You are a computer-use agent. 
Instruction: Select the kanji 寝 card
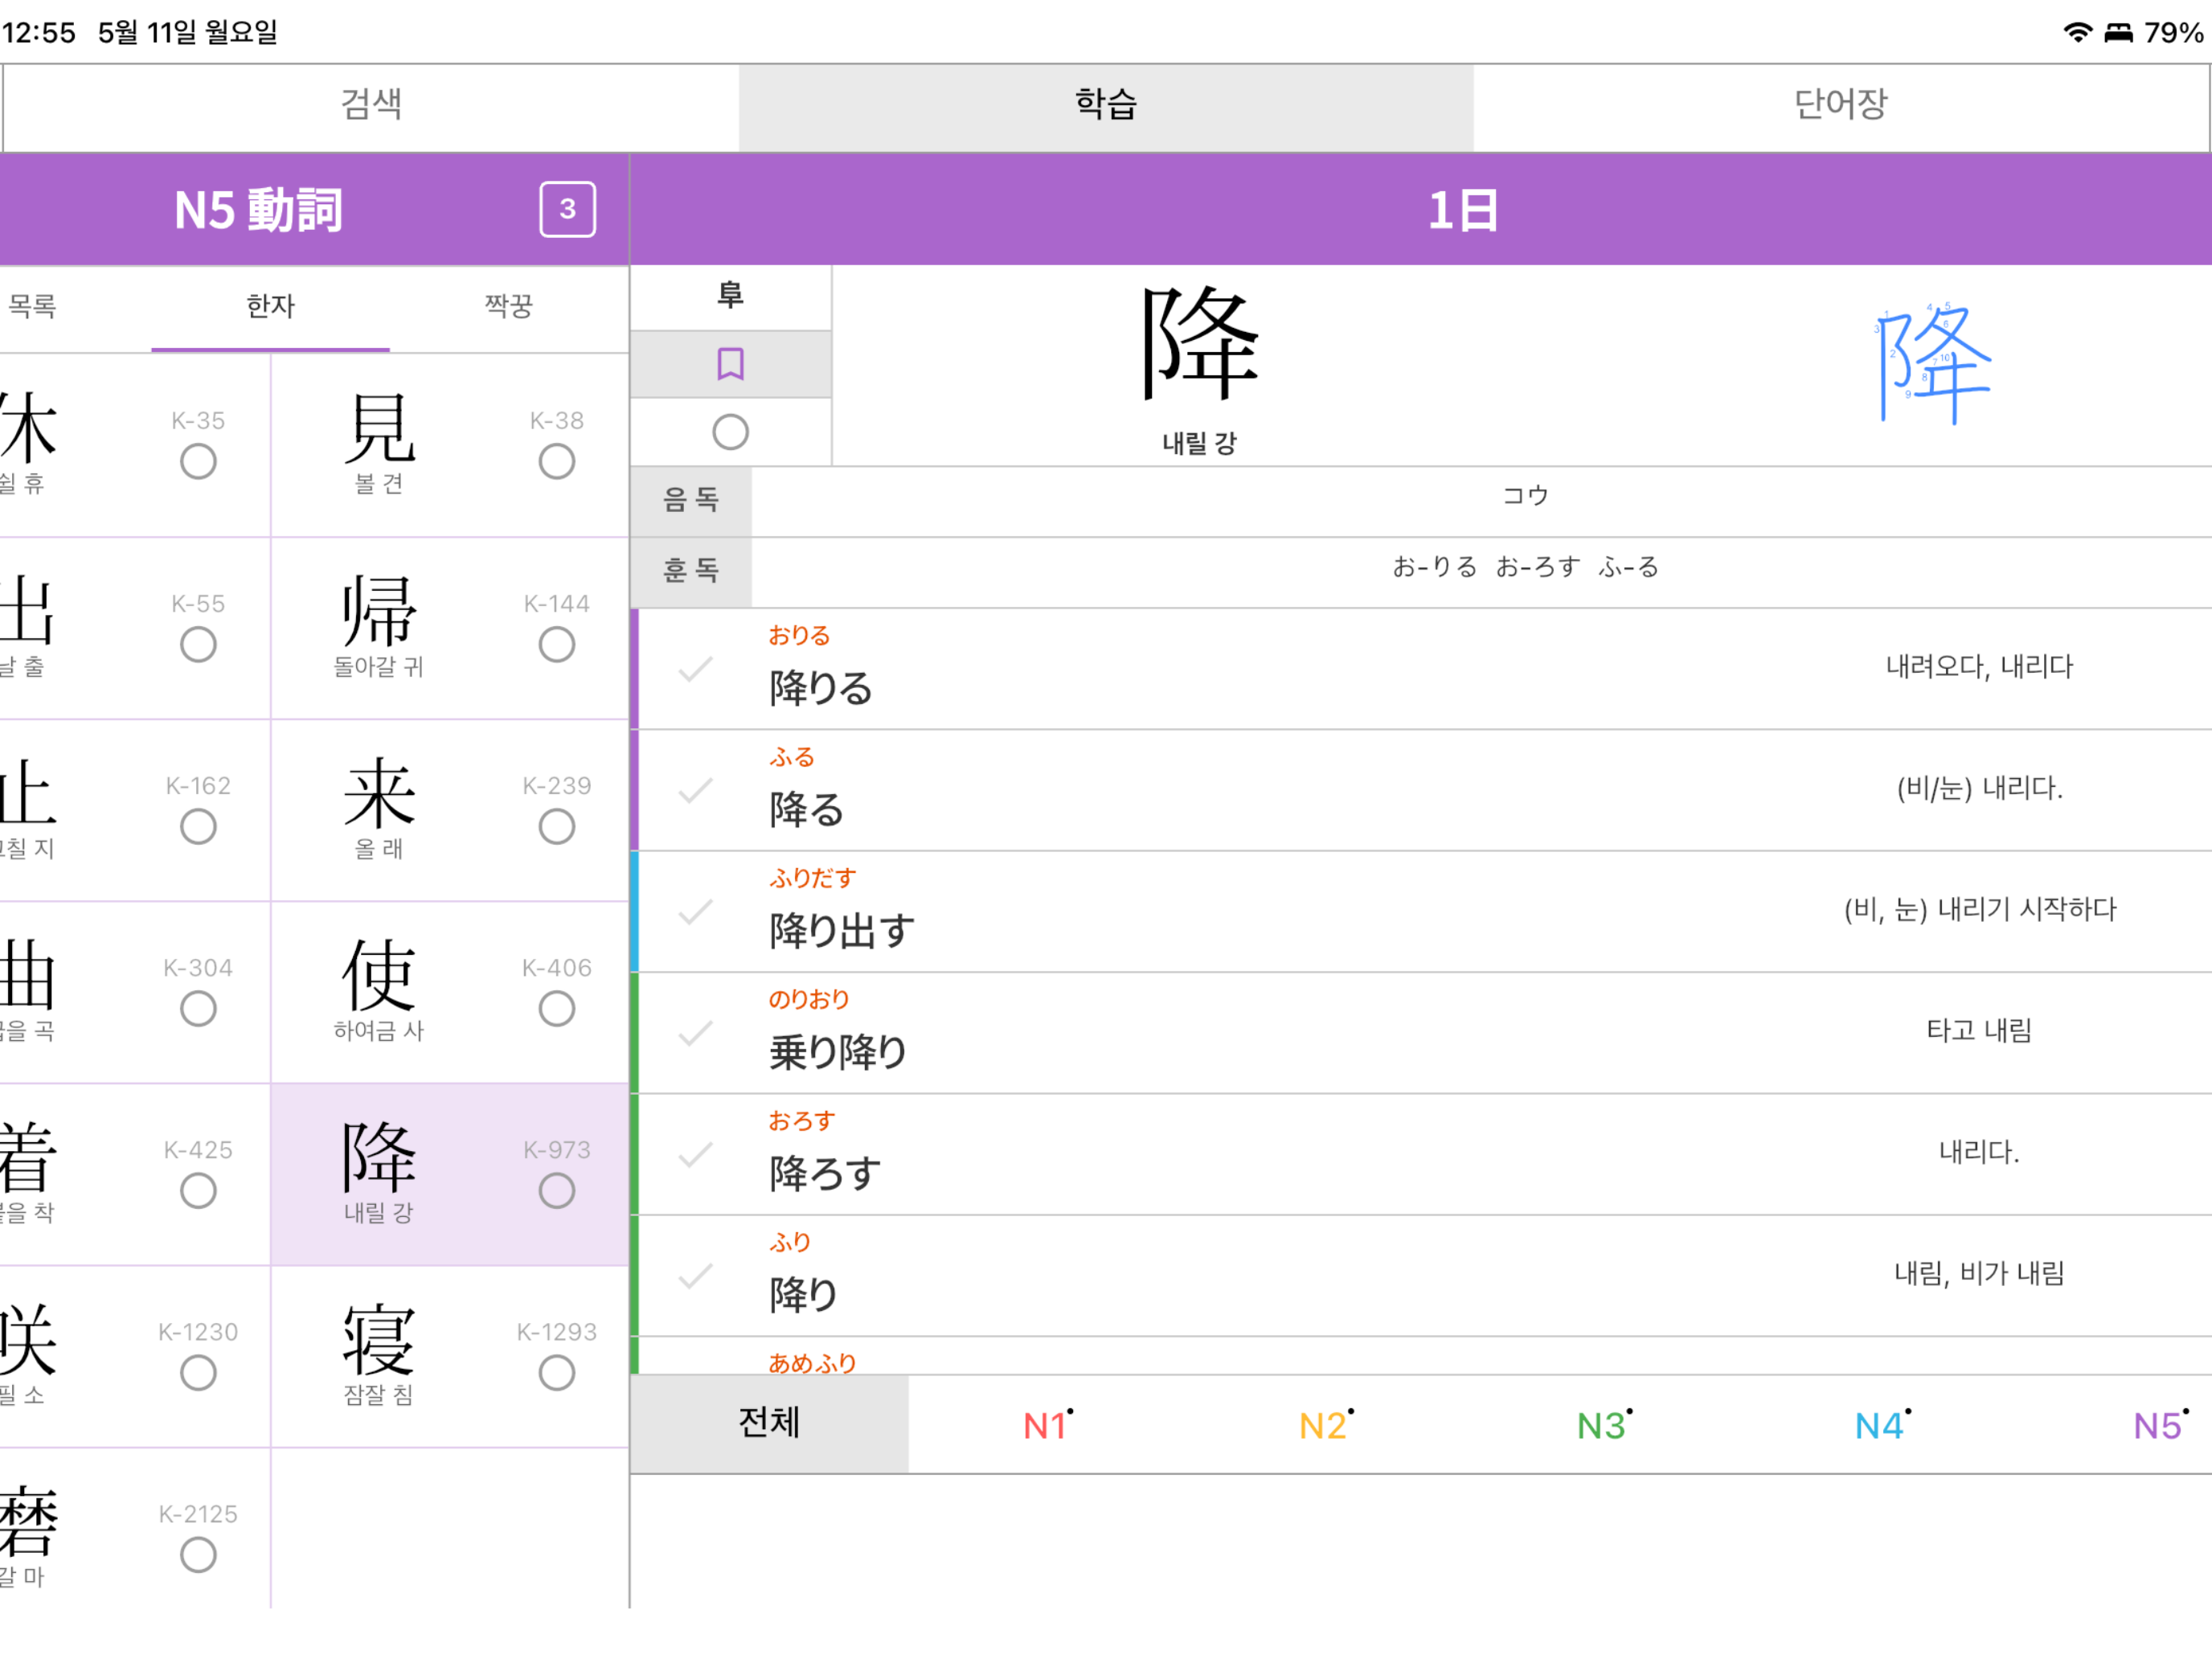click(449, 1356)
